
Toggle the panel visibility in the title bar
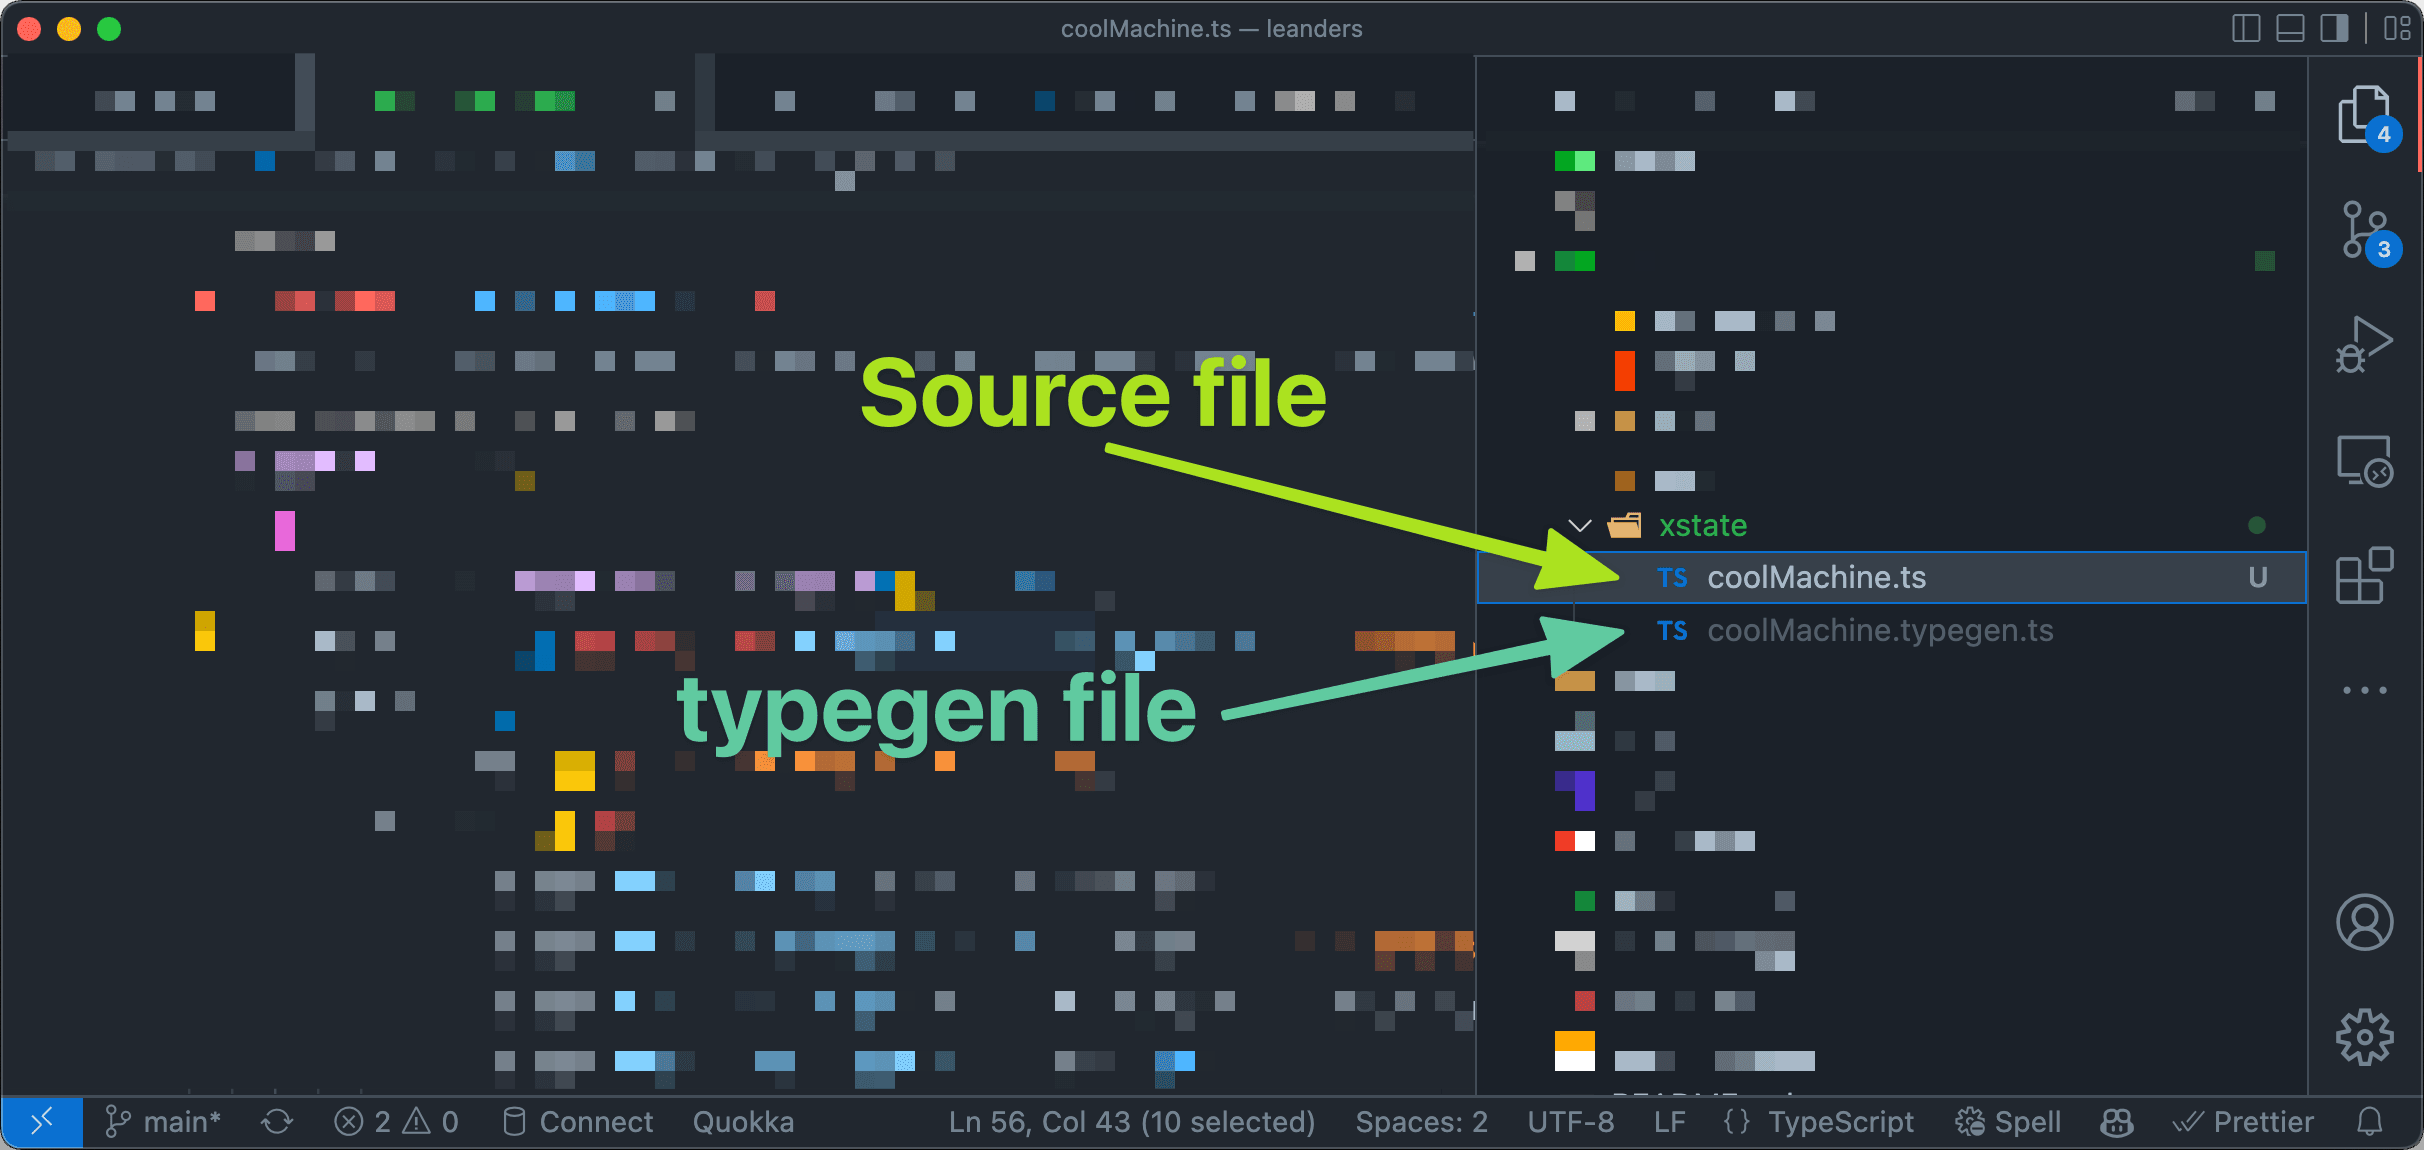(2290, 28)
